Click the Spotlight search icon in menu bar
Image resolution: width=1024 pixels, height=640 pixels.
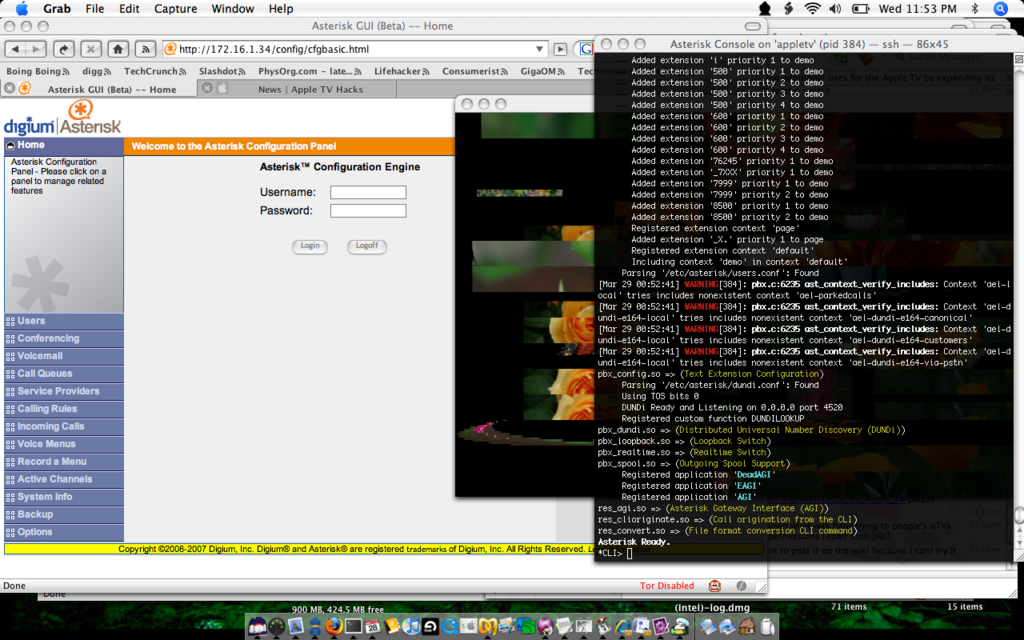click(999, 9)
